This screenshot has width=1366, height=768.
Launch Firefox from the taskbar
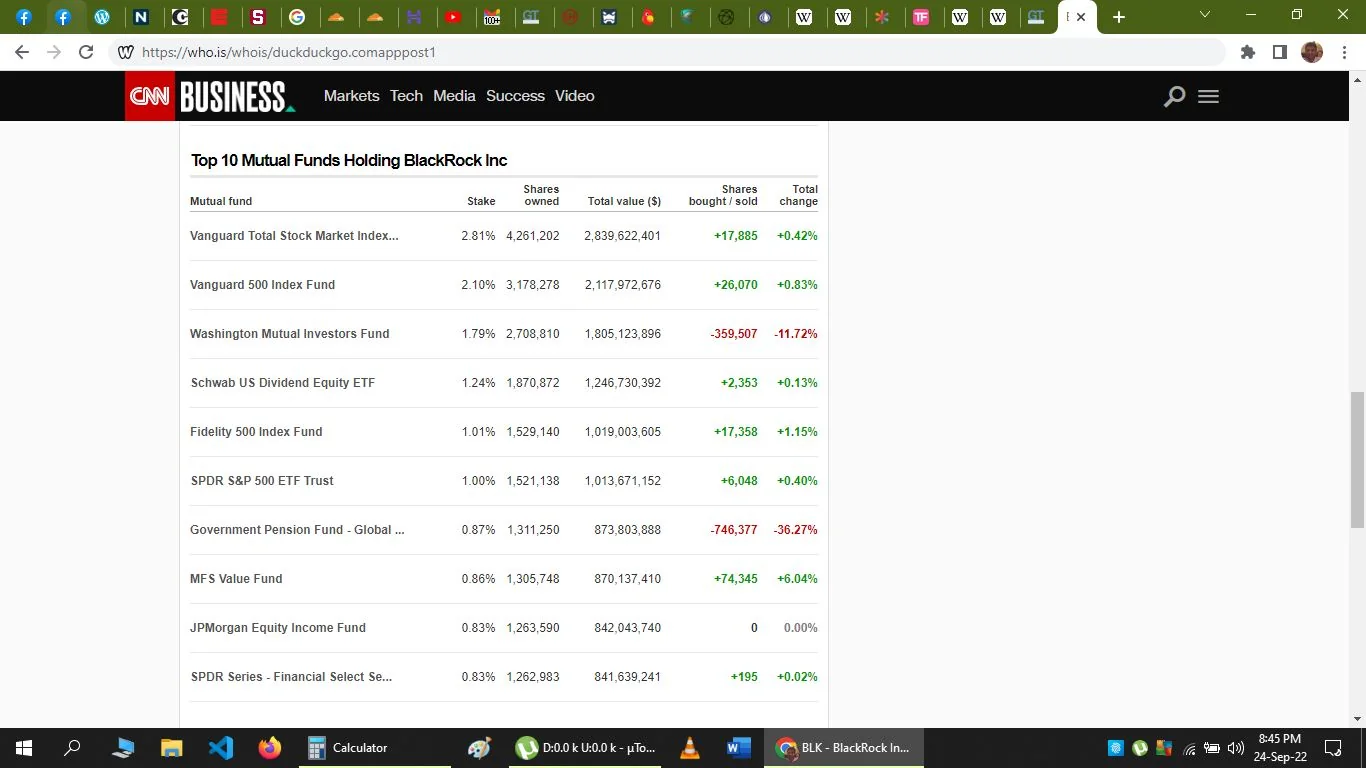[x=270, y=748]
